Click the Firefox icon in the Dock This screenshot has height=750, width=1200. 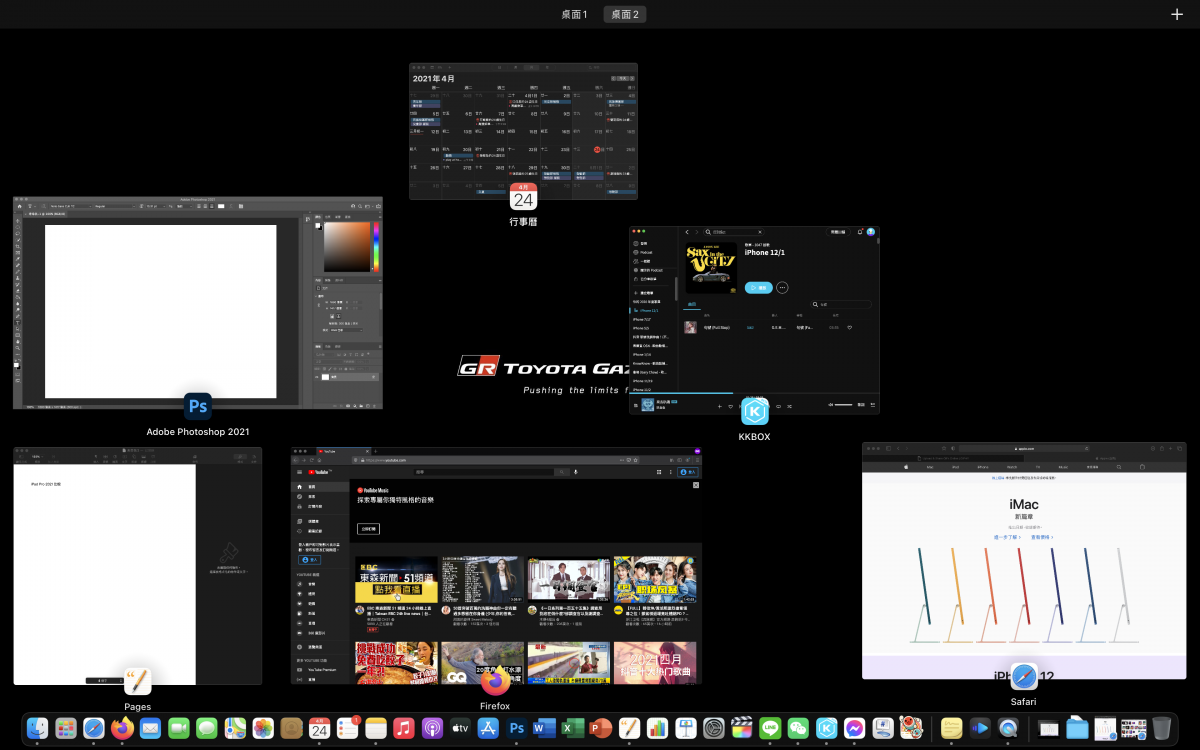[122, 729]
